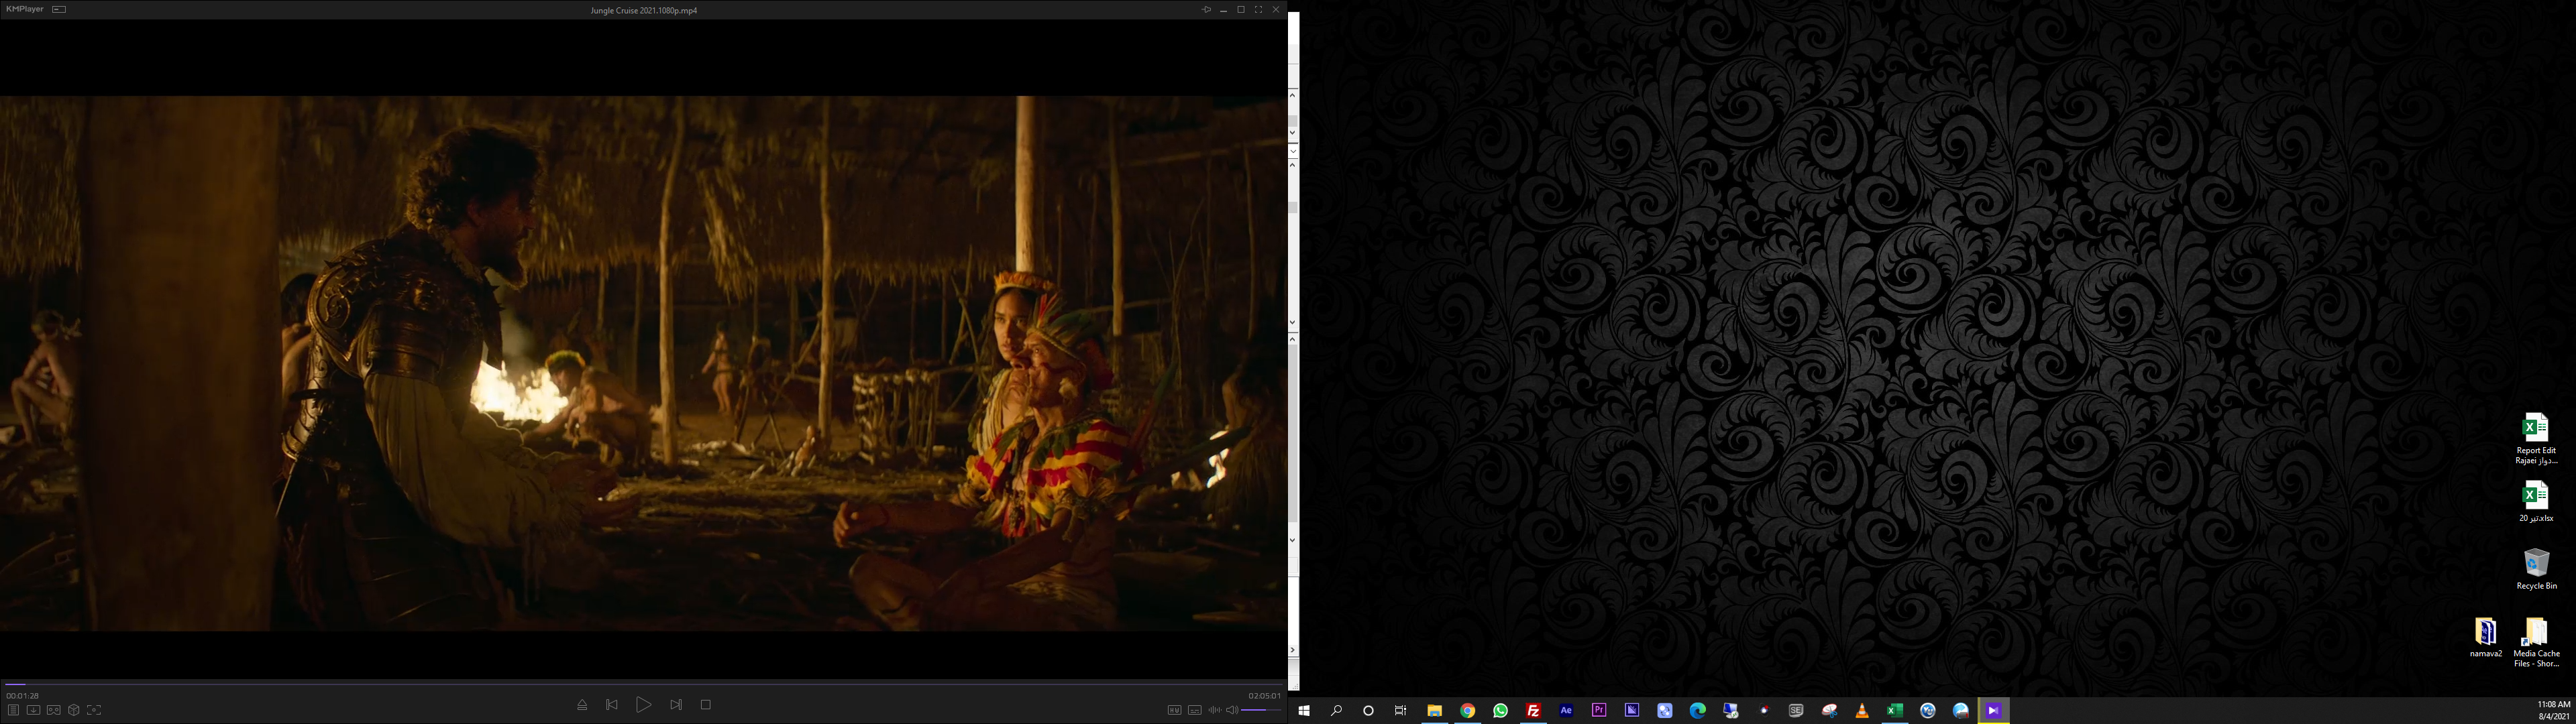
Task: Open the KMPlayer main menu logo
Action: (x=24, y=9)
